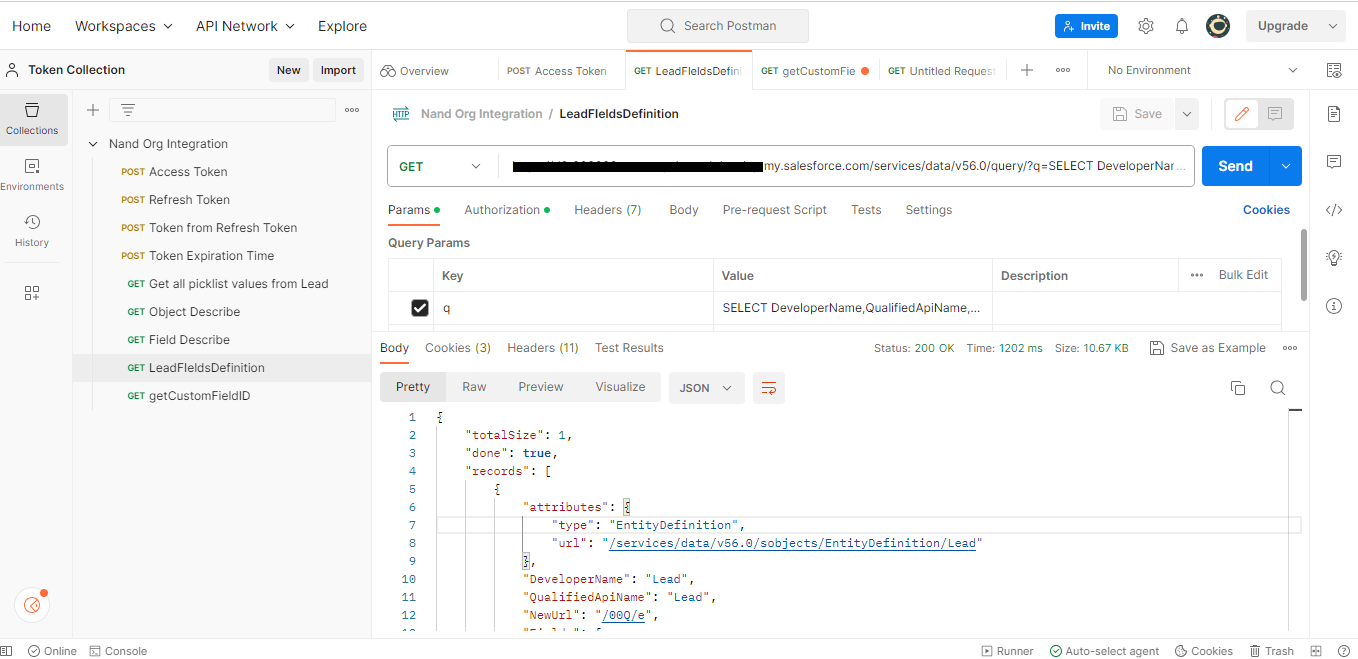Screen dimensions: 1358x659
Task: Open the Pre-request Script tab
Action: (x=775, y=210)
